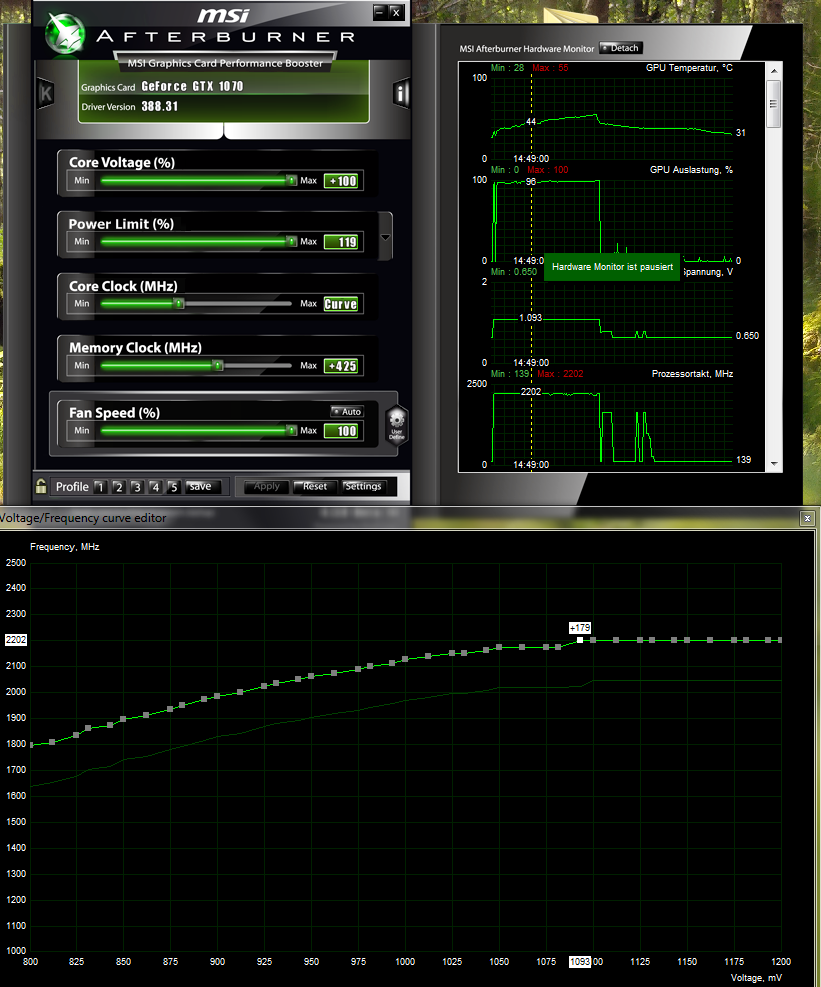Click the hardware monitor scrollbar thumb
The image size is (821, 987).
[x=773, y=104]
